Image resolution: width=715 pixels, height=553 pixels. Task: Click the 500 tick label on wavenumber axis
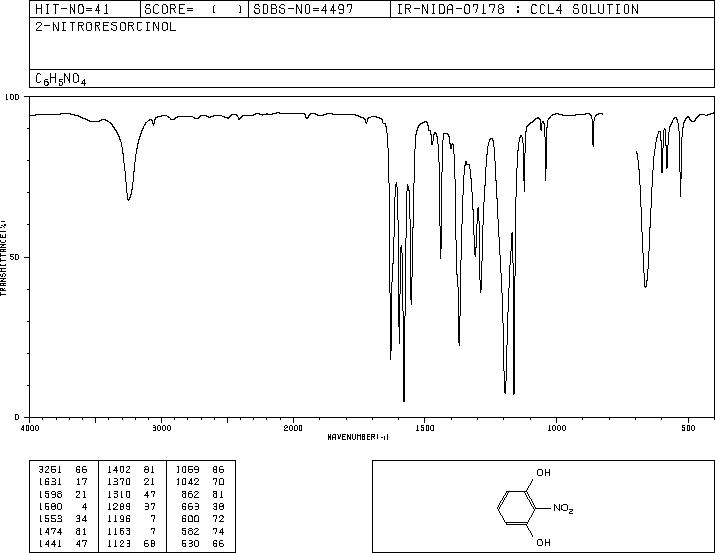[688, 428]
